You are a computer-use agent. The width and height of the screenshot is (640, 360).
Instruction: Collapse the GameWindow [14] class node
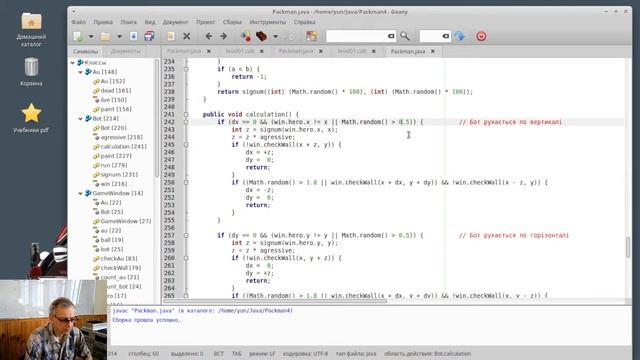(80, 193)
